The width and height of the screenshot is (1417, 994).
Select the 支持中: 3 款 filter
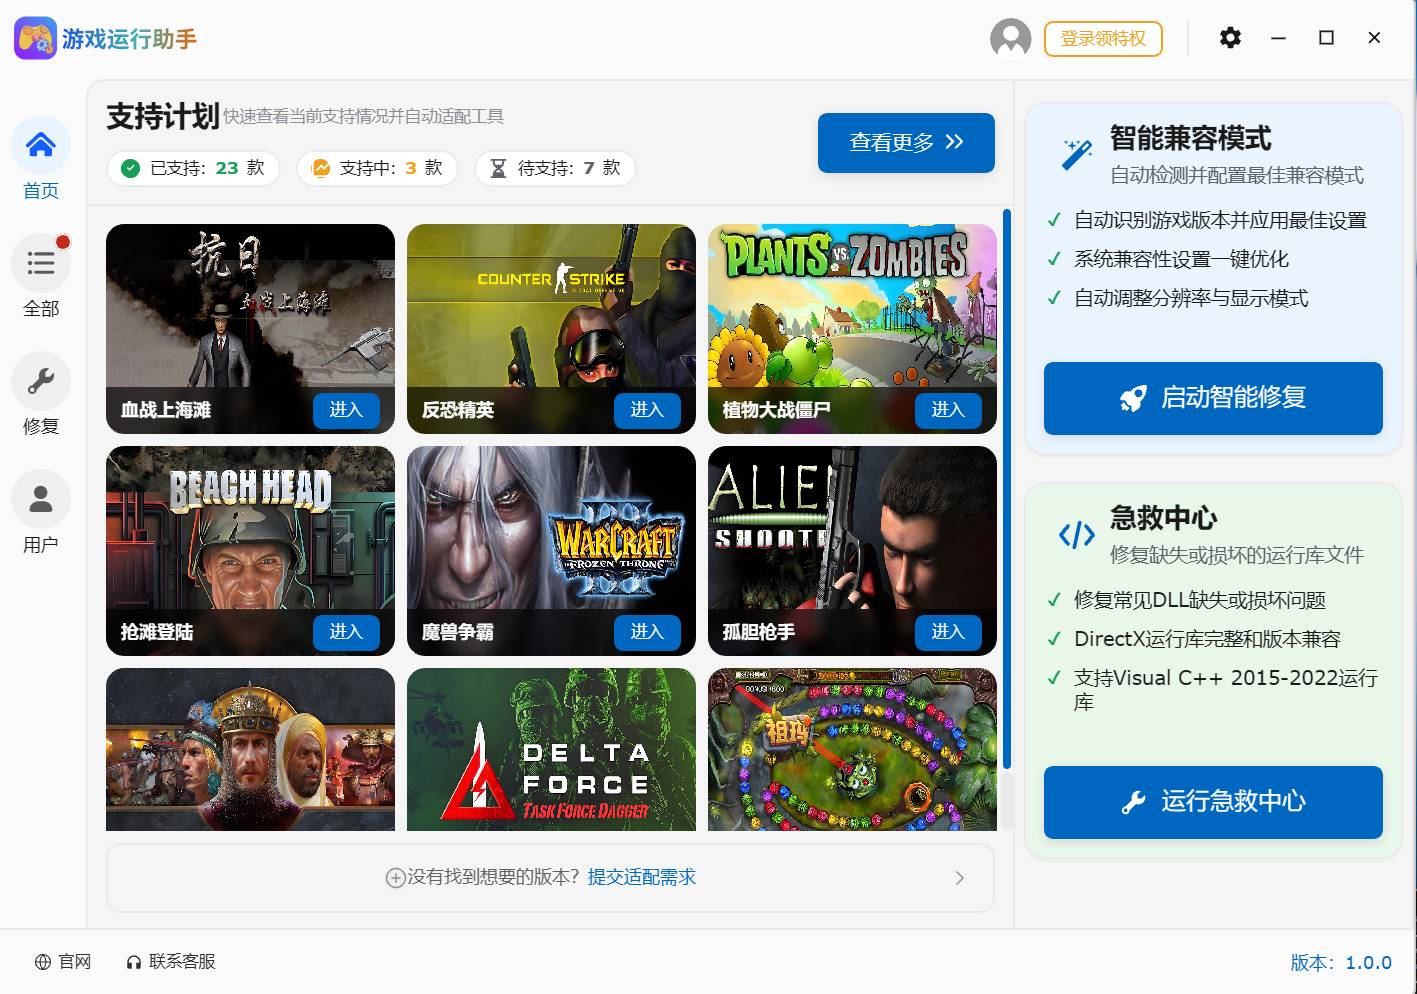coord(377,168)
